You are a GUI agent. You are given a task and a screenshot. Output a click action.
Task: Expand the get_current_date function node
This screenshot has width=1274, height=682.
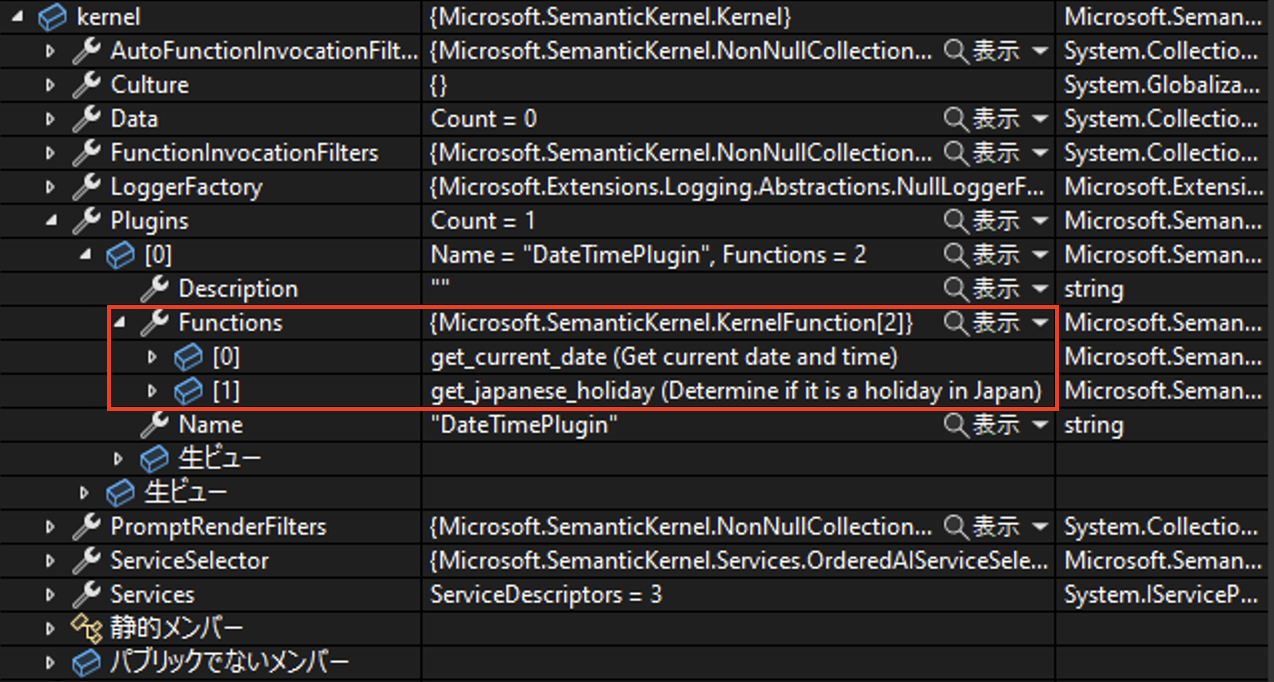point(152,356)
